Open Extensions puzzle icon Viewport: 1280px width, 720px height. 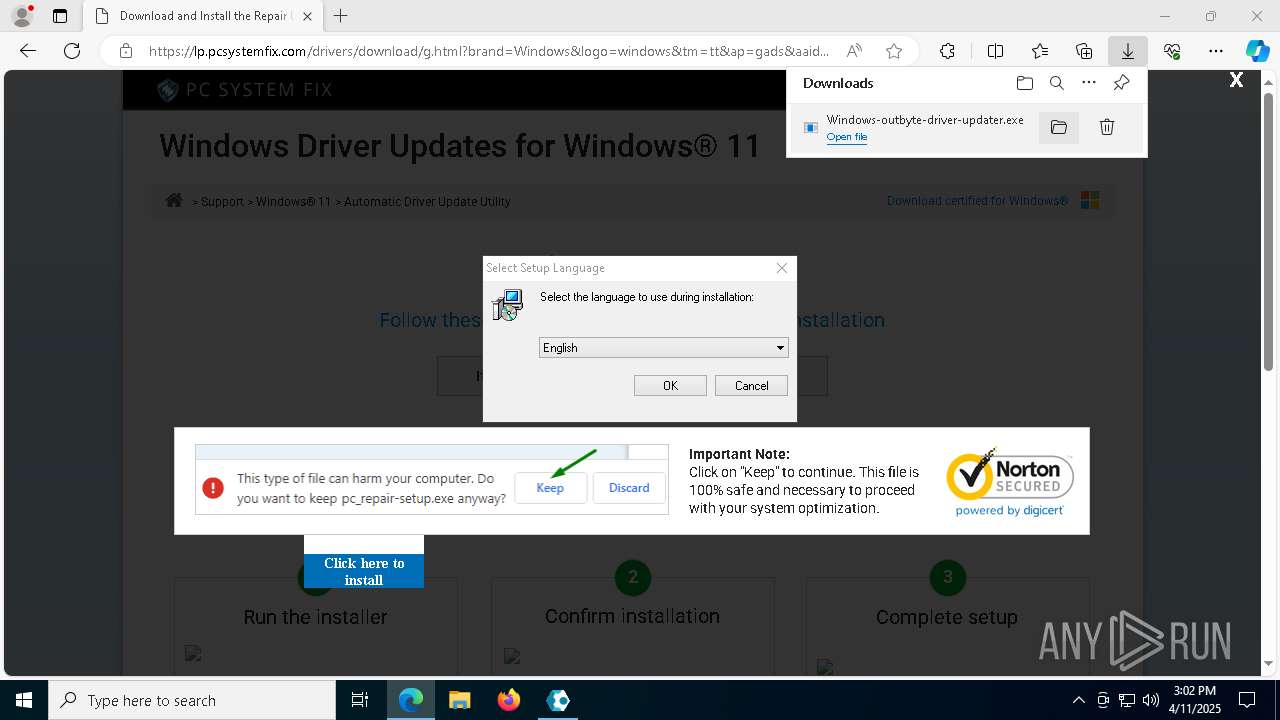point(947,51)
